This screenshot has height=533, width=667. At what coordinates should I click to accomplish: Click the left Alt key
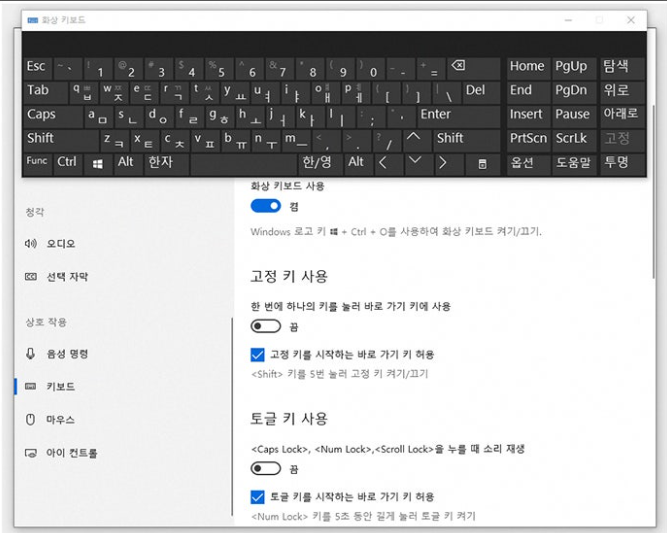[128, 164]
